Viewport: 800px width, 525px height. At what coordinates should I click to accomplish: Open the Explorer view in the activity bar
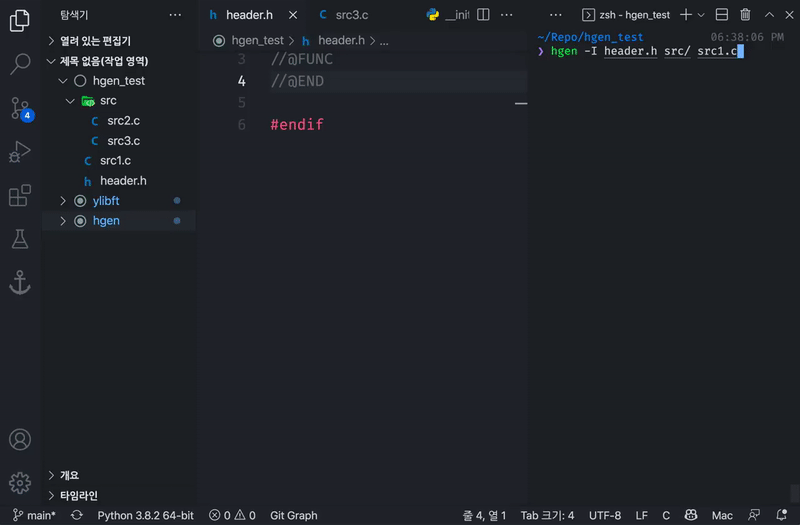coord(19,20)
